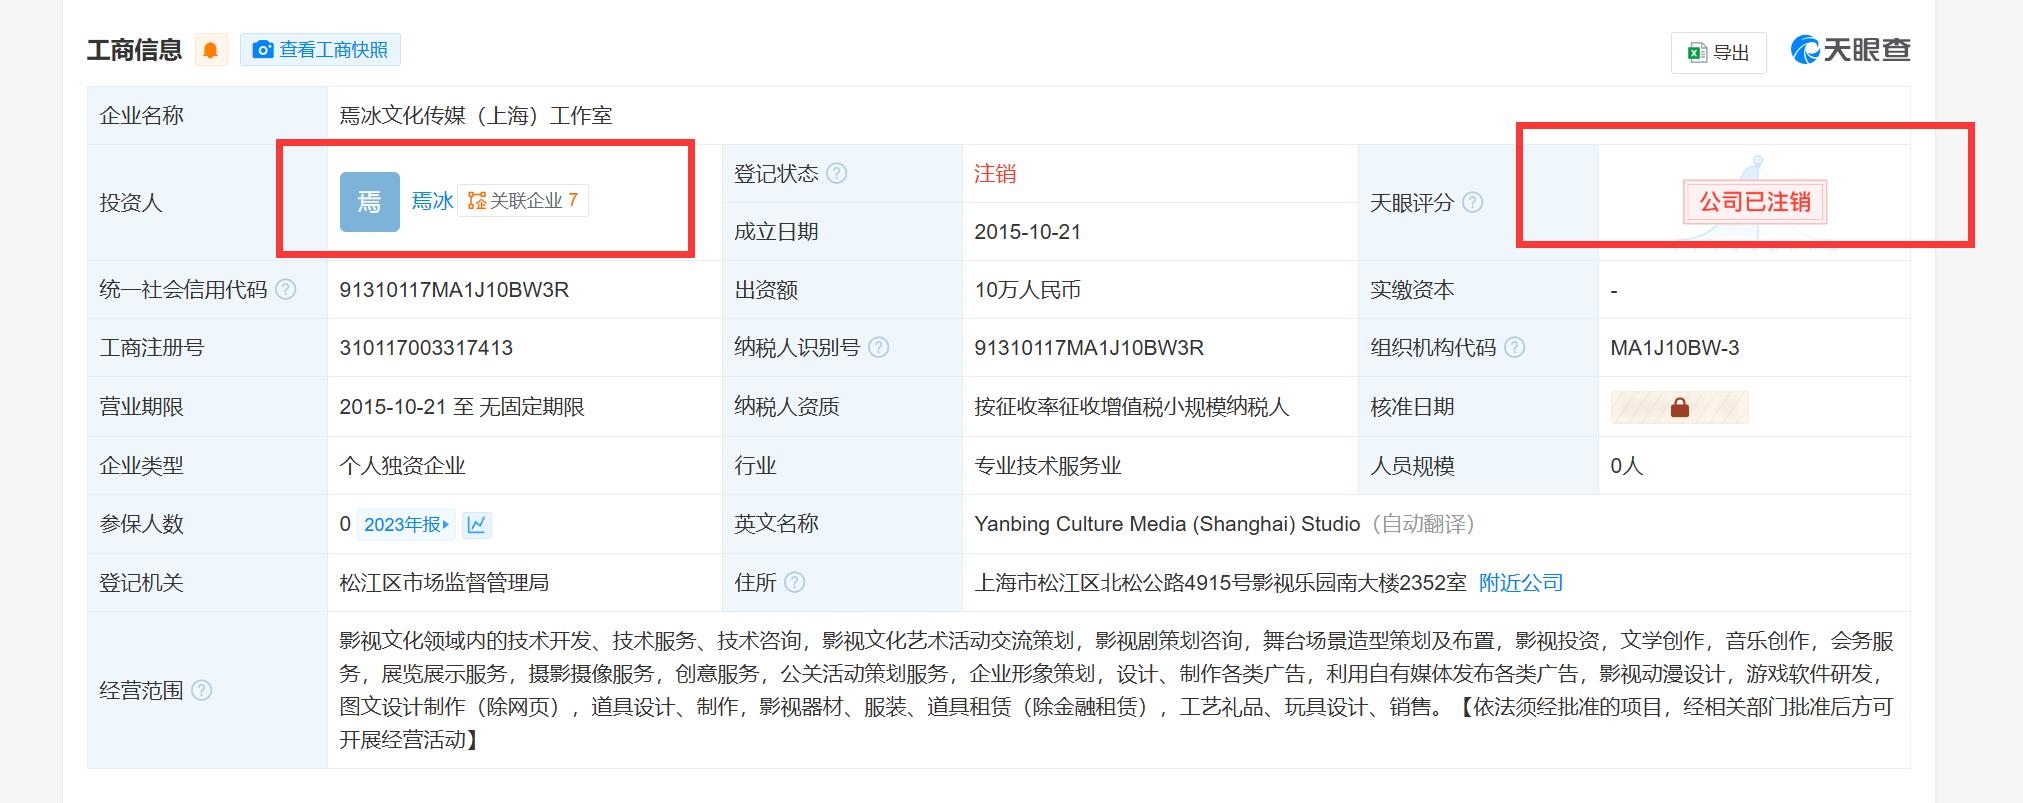The image size is (2023, 803).
Task: Click the 焉 investor avatar
Action: pyautogui.click(x=370, y=202)
